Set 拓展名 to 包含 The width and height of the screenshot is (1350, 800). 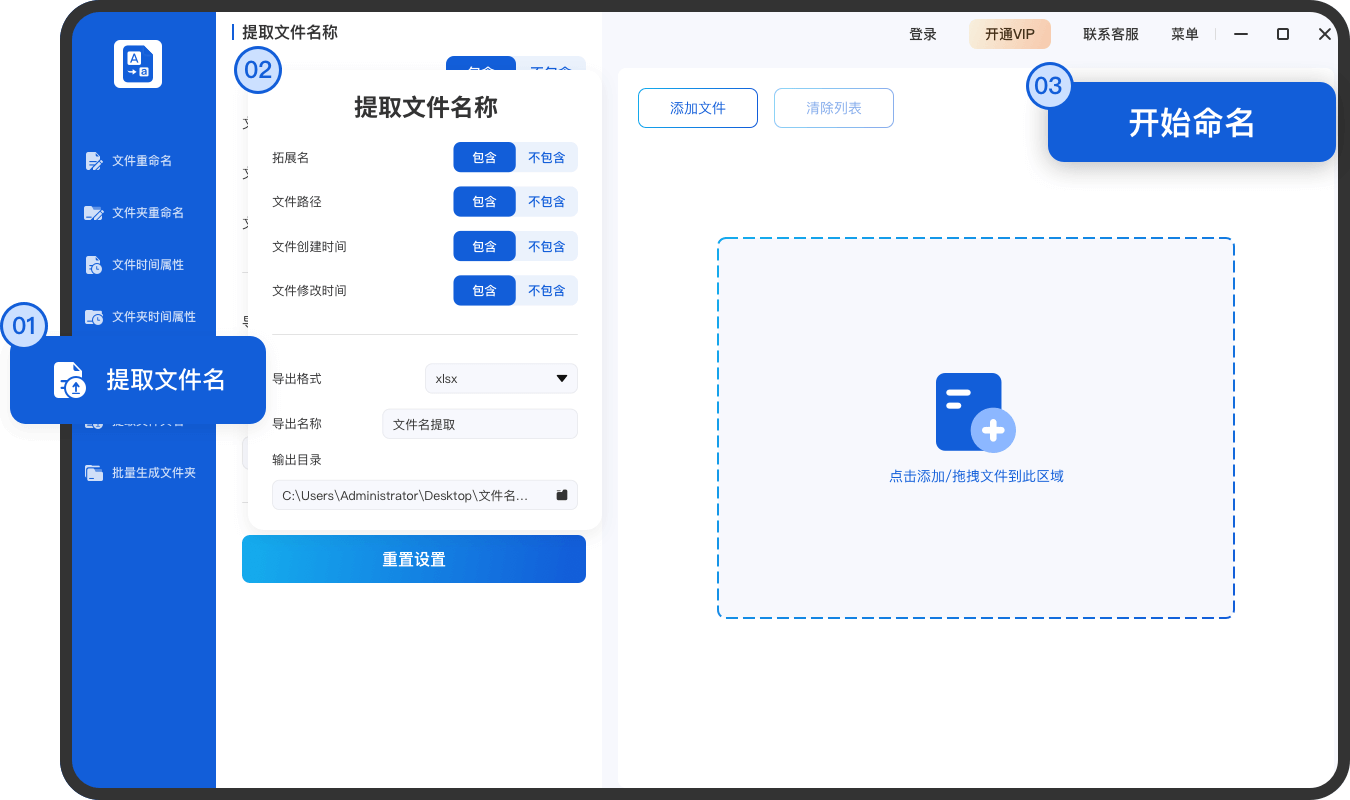tap(484, 157)
